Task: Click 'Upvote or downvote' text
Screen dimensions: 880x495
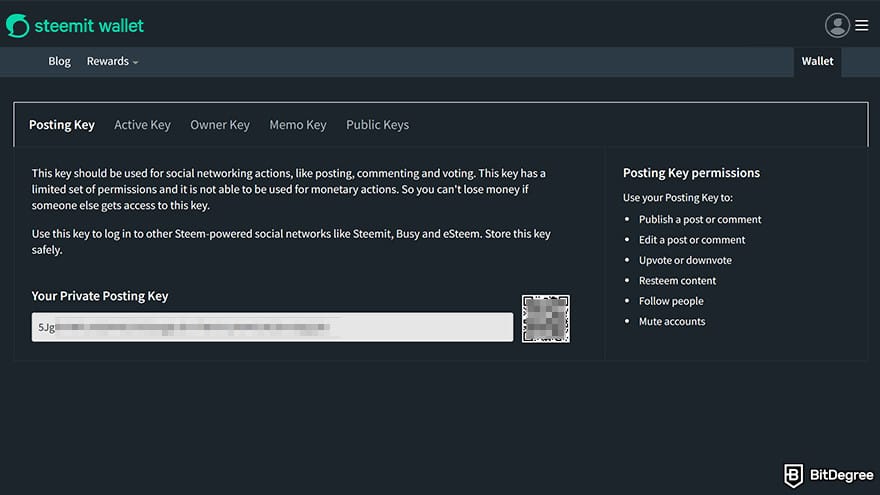Action: tap(685, 260)
